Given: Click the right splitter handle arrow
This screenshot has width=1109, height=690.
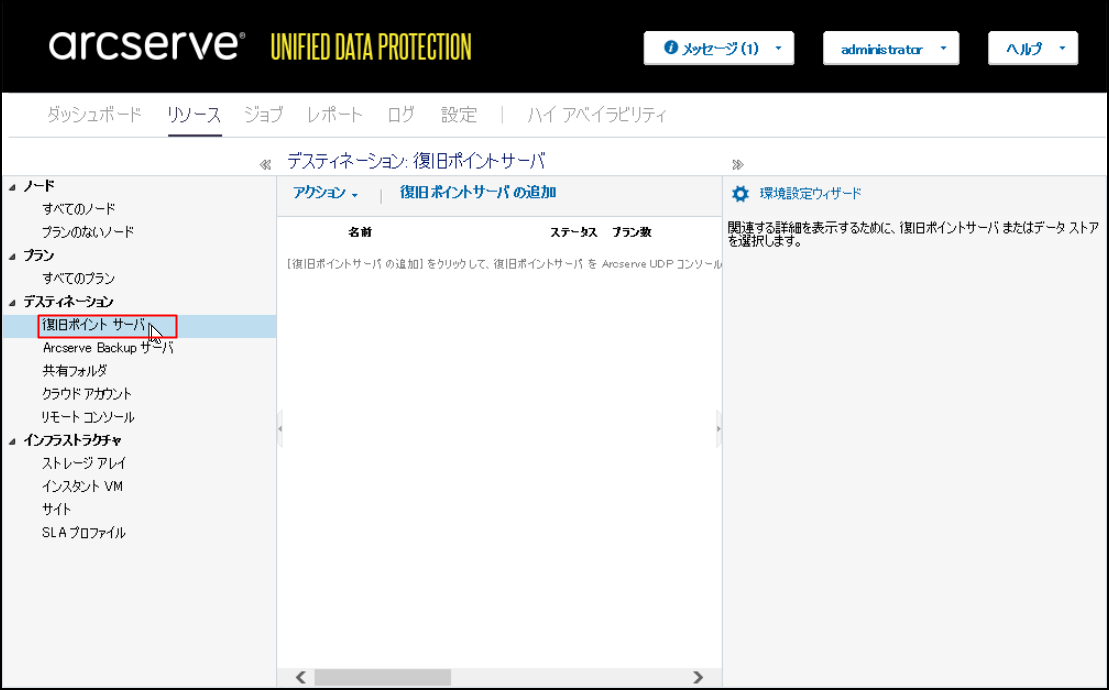Looking at the screenshot, I should [x=718, y=428].
